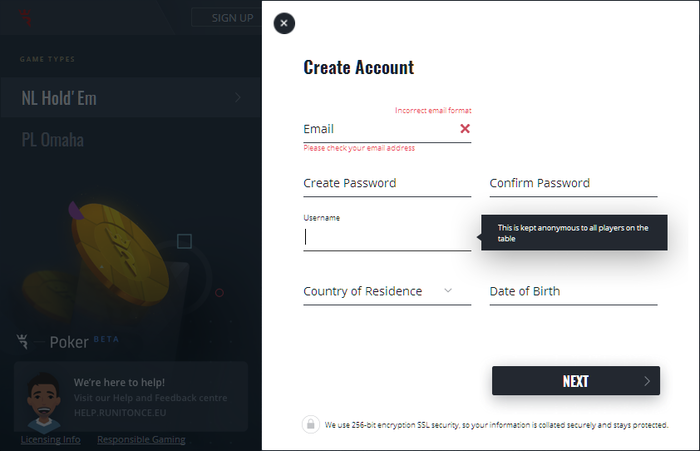This screenshot has height=451, width=700.
Task: Click the Confirm Password field
Action: pos(573,183)
